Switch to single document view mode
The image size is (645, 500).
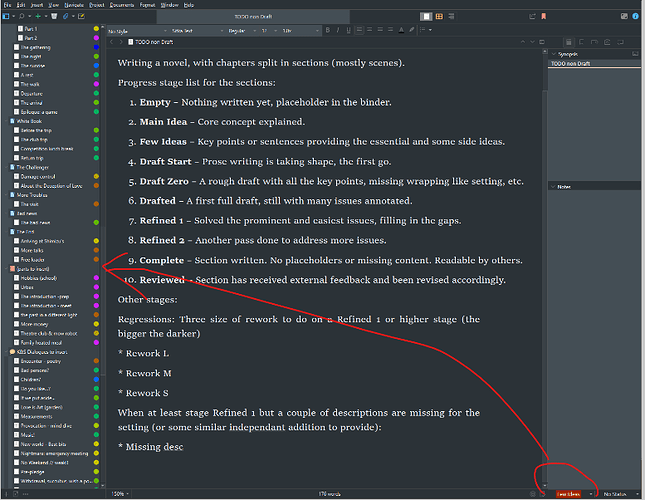pyautogui.click(x=426, y=16)
